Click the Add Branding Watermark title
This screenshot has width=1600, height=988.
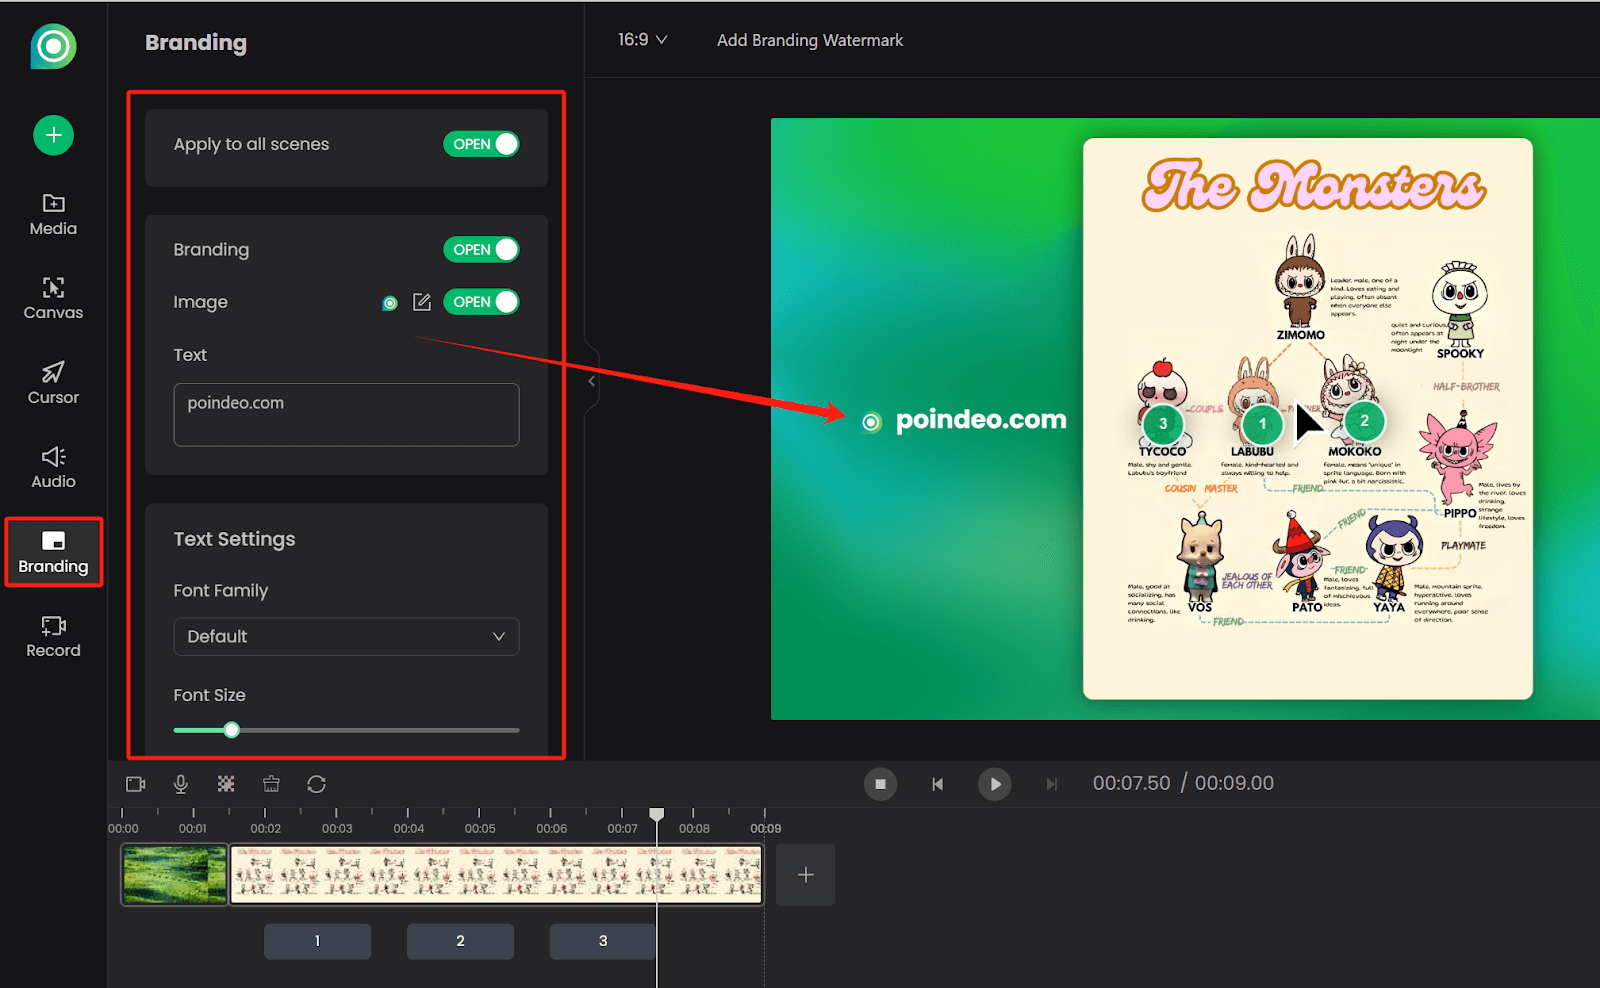[810, 40]
